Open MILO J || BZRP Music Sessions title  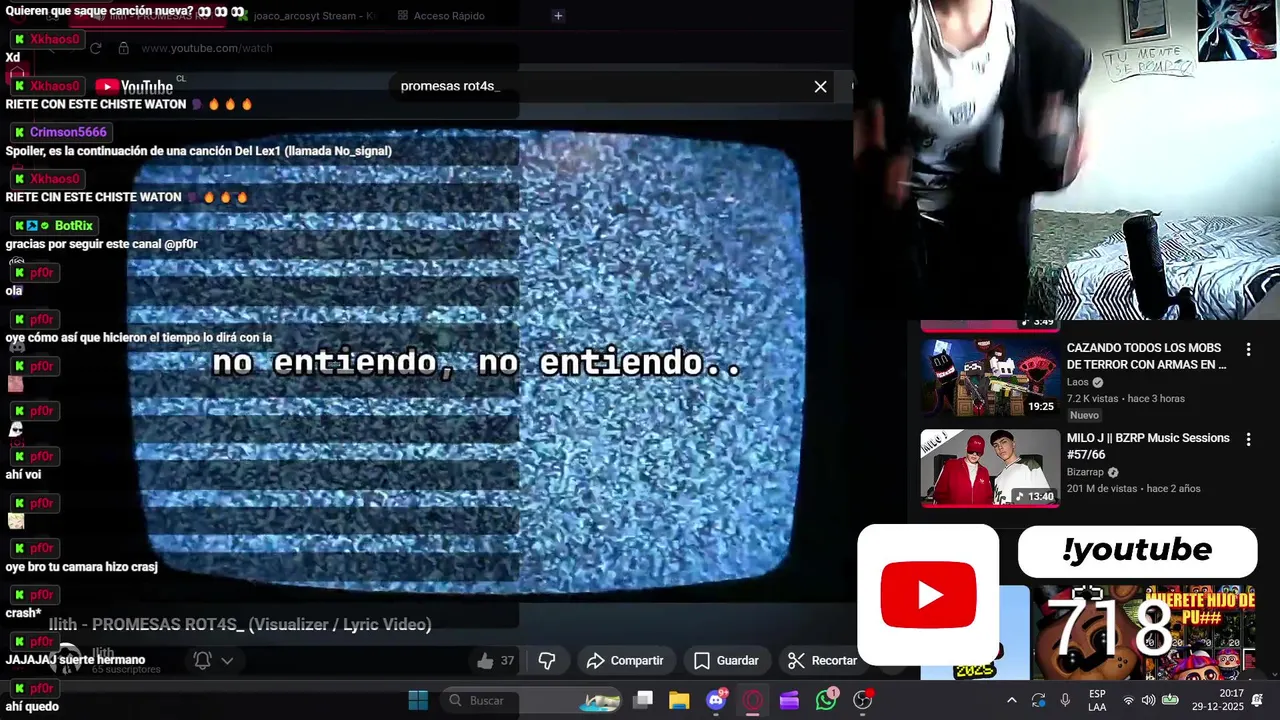(x=1148, y=446)
